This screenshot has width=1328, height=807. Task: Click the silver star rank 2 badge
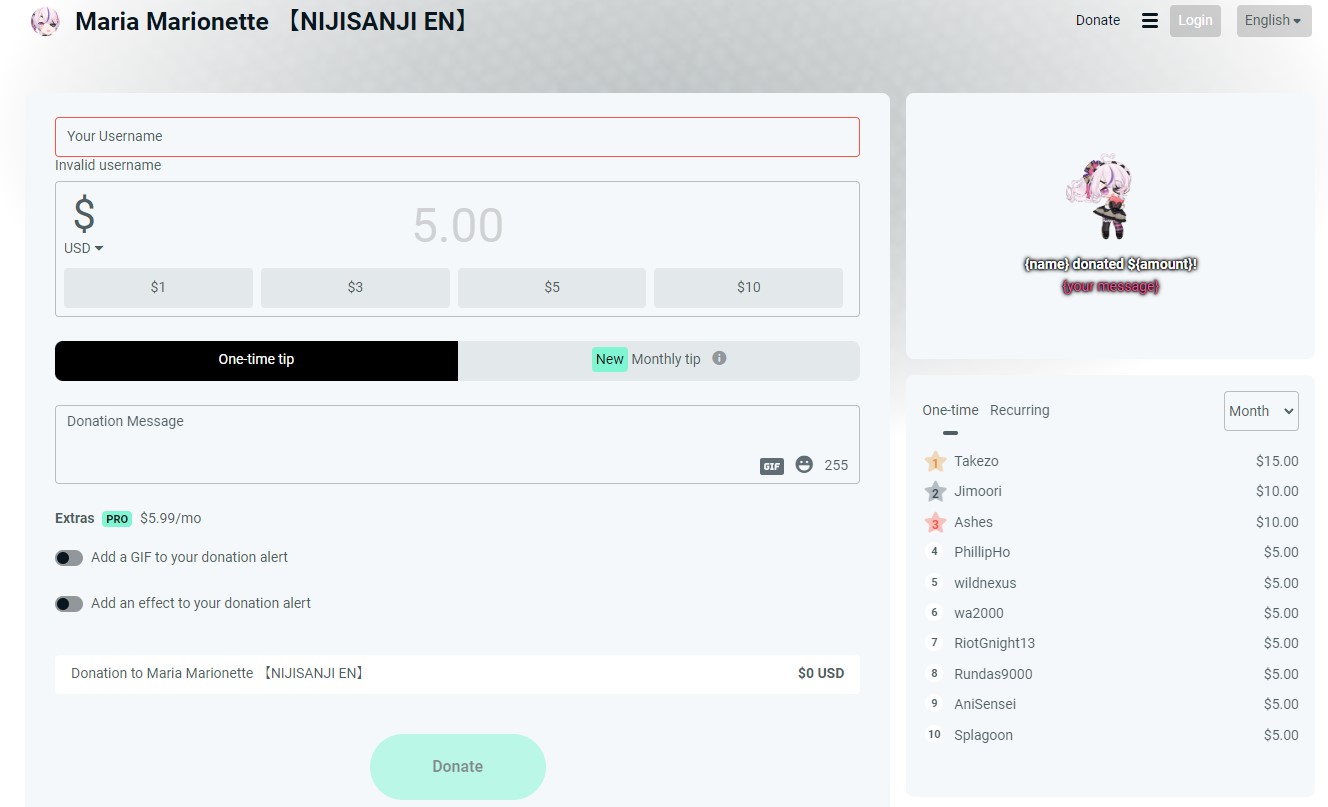[x=935, y=492]
